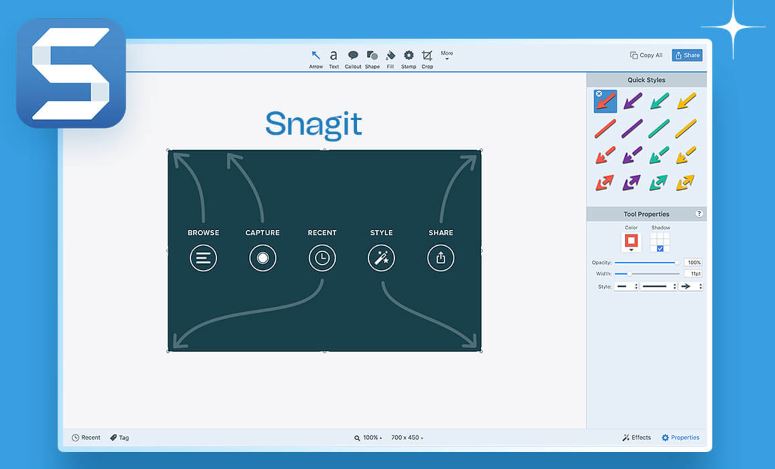Open the red Color swatch picker
Screen dimensions: 775x469
click(631, 242)
